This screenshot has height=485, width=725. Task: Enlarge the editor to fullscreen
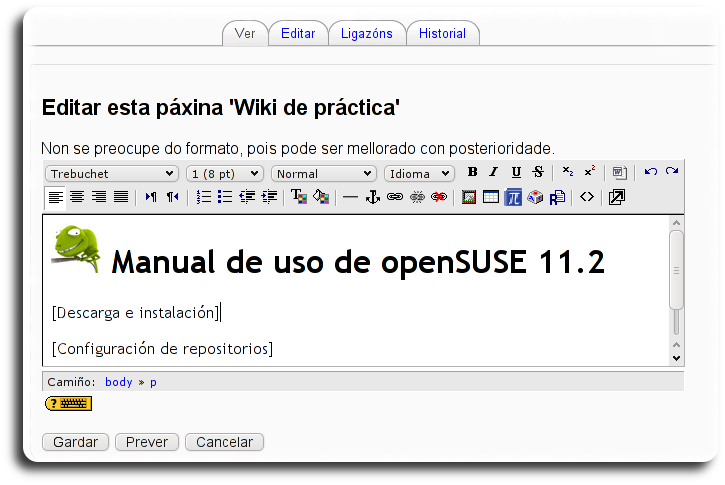click(x=617, y=197)
